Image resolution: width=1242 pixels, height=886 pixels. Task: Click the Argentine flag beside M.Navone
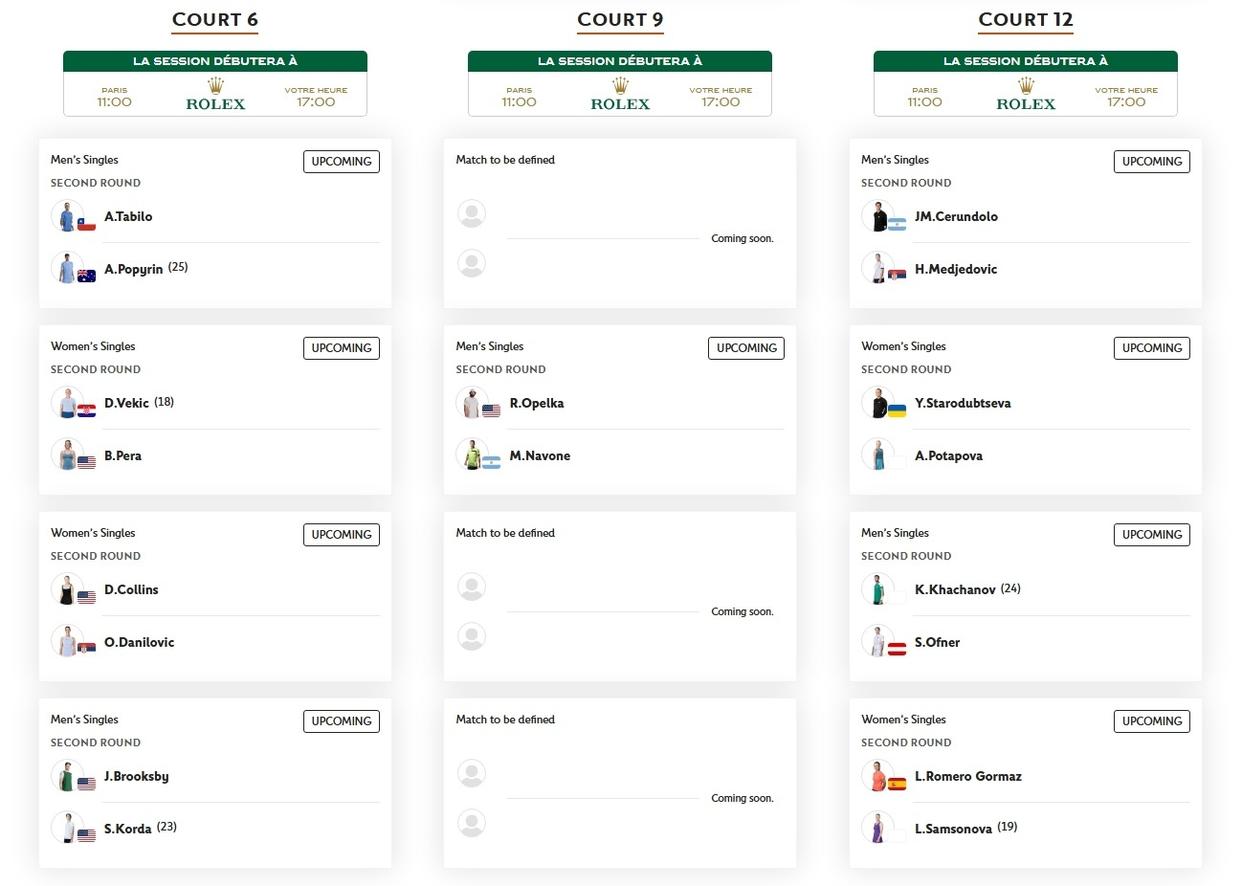pos(491,463)
